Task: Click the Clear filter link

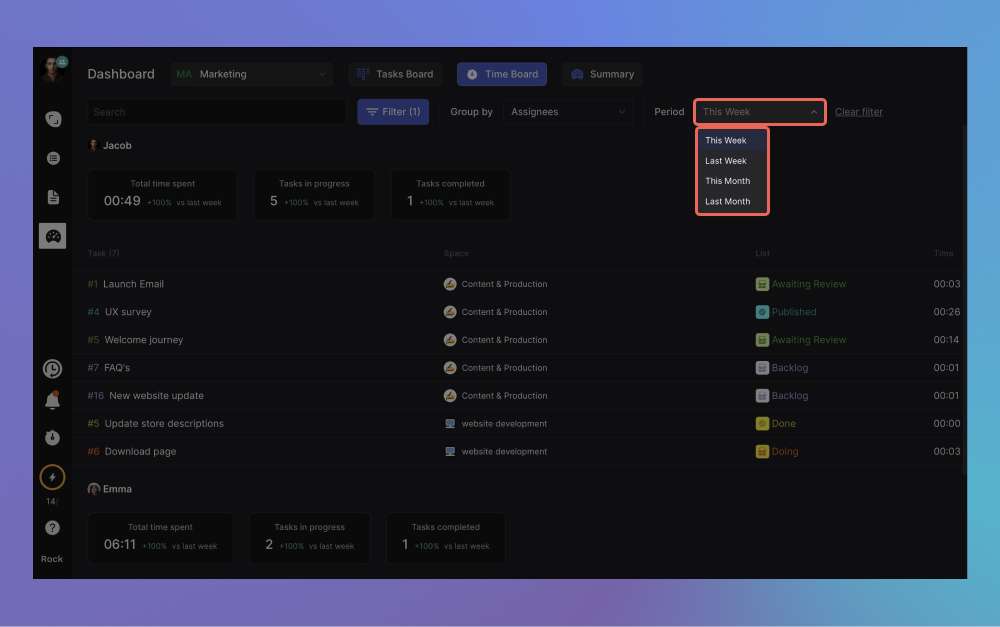Action: (x=859, y=112)
